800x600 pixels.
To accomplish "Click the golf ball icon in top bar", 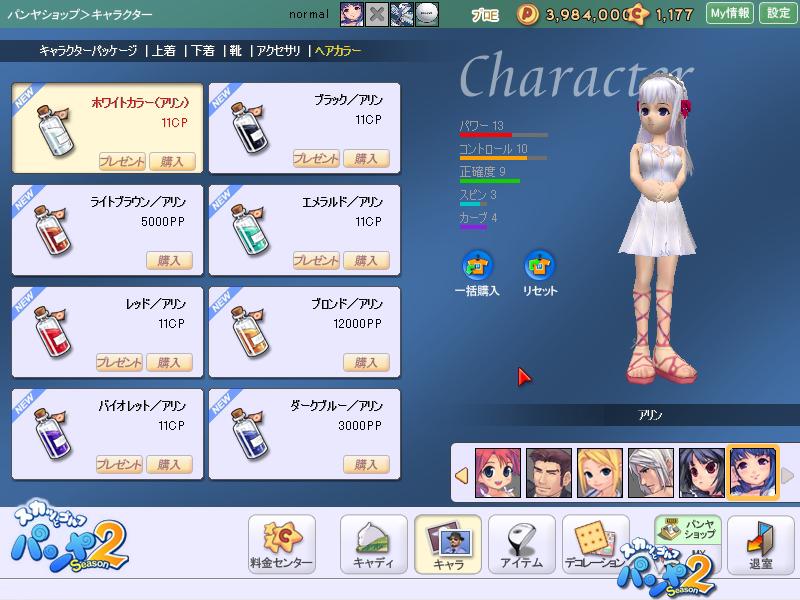I will (427, 14).
